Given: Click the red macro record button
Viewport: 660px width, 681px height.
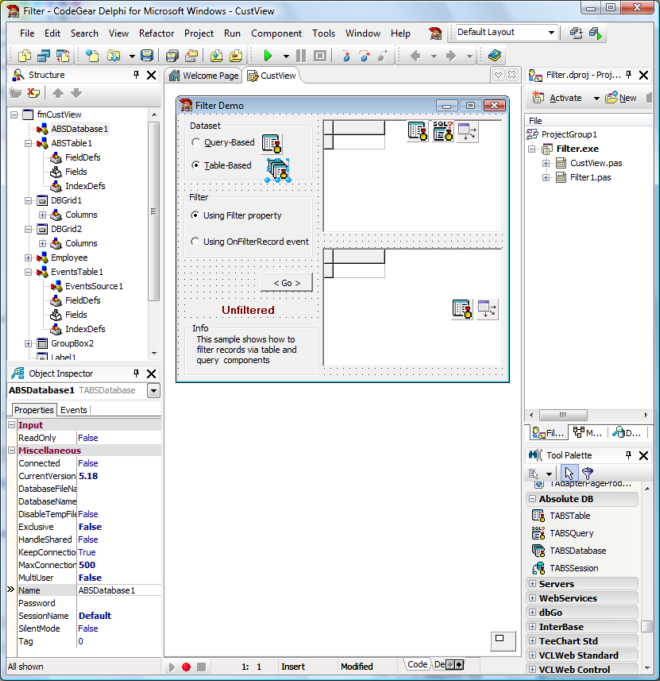Looking at the screenshot, I should click(x=186, y=666).
